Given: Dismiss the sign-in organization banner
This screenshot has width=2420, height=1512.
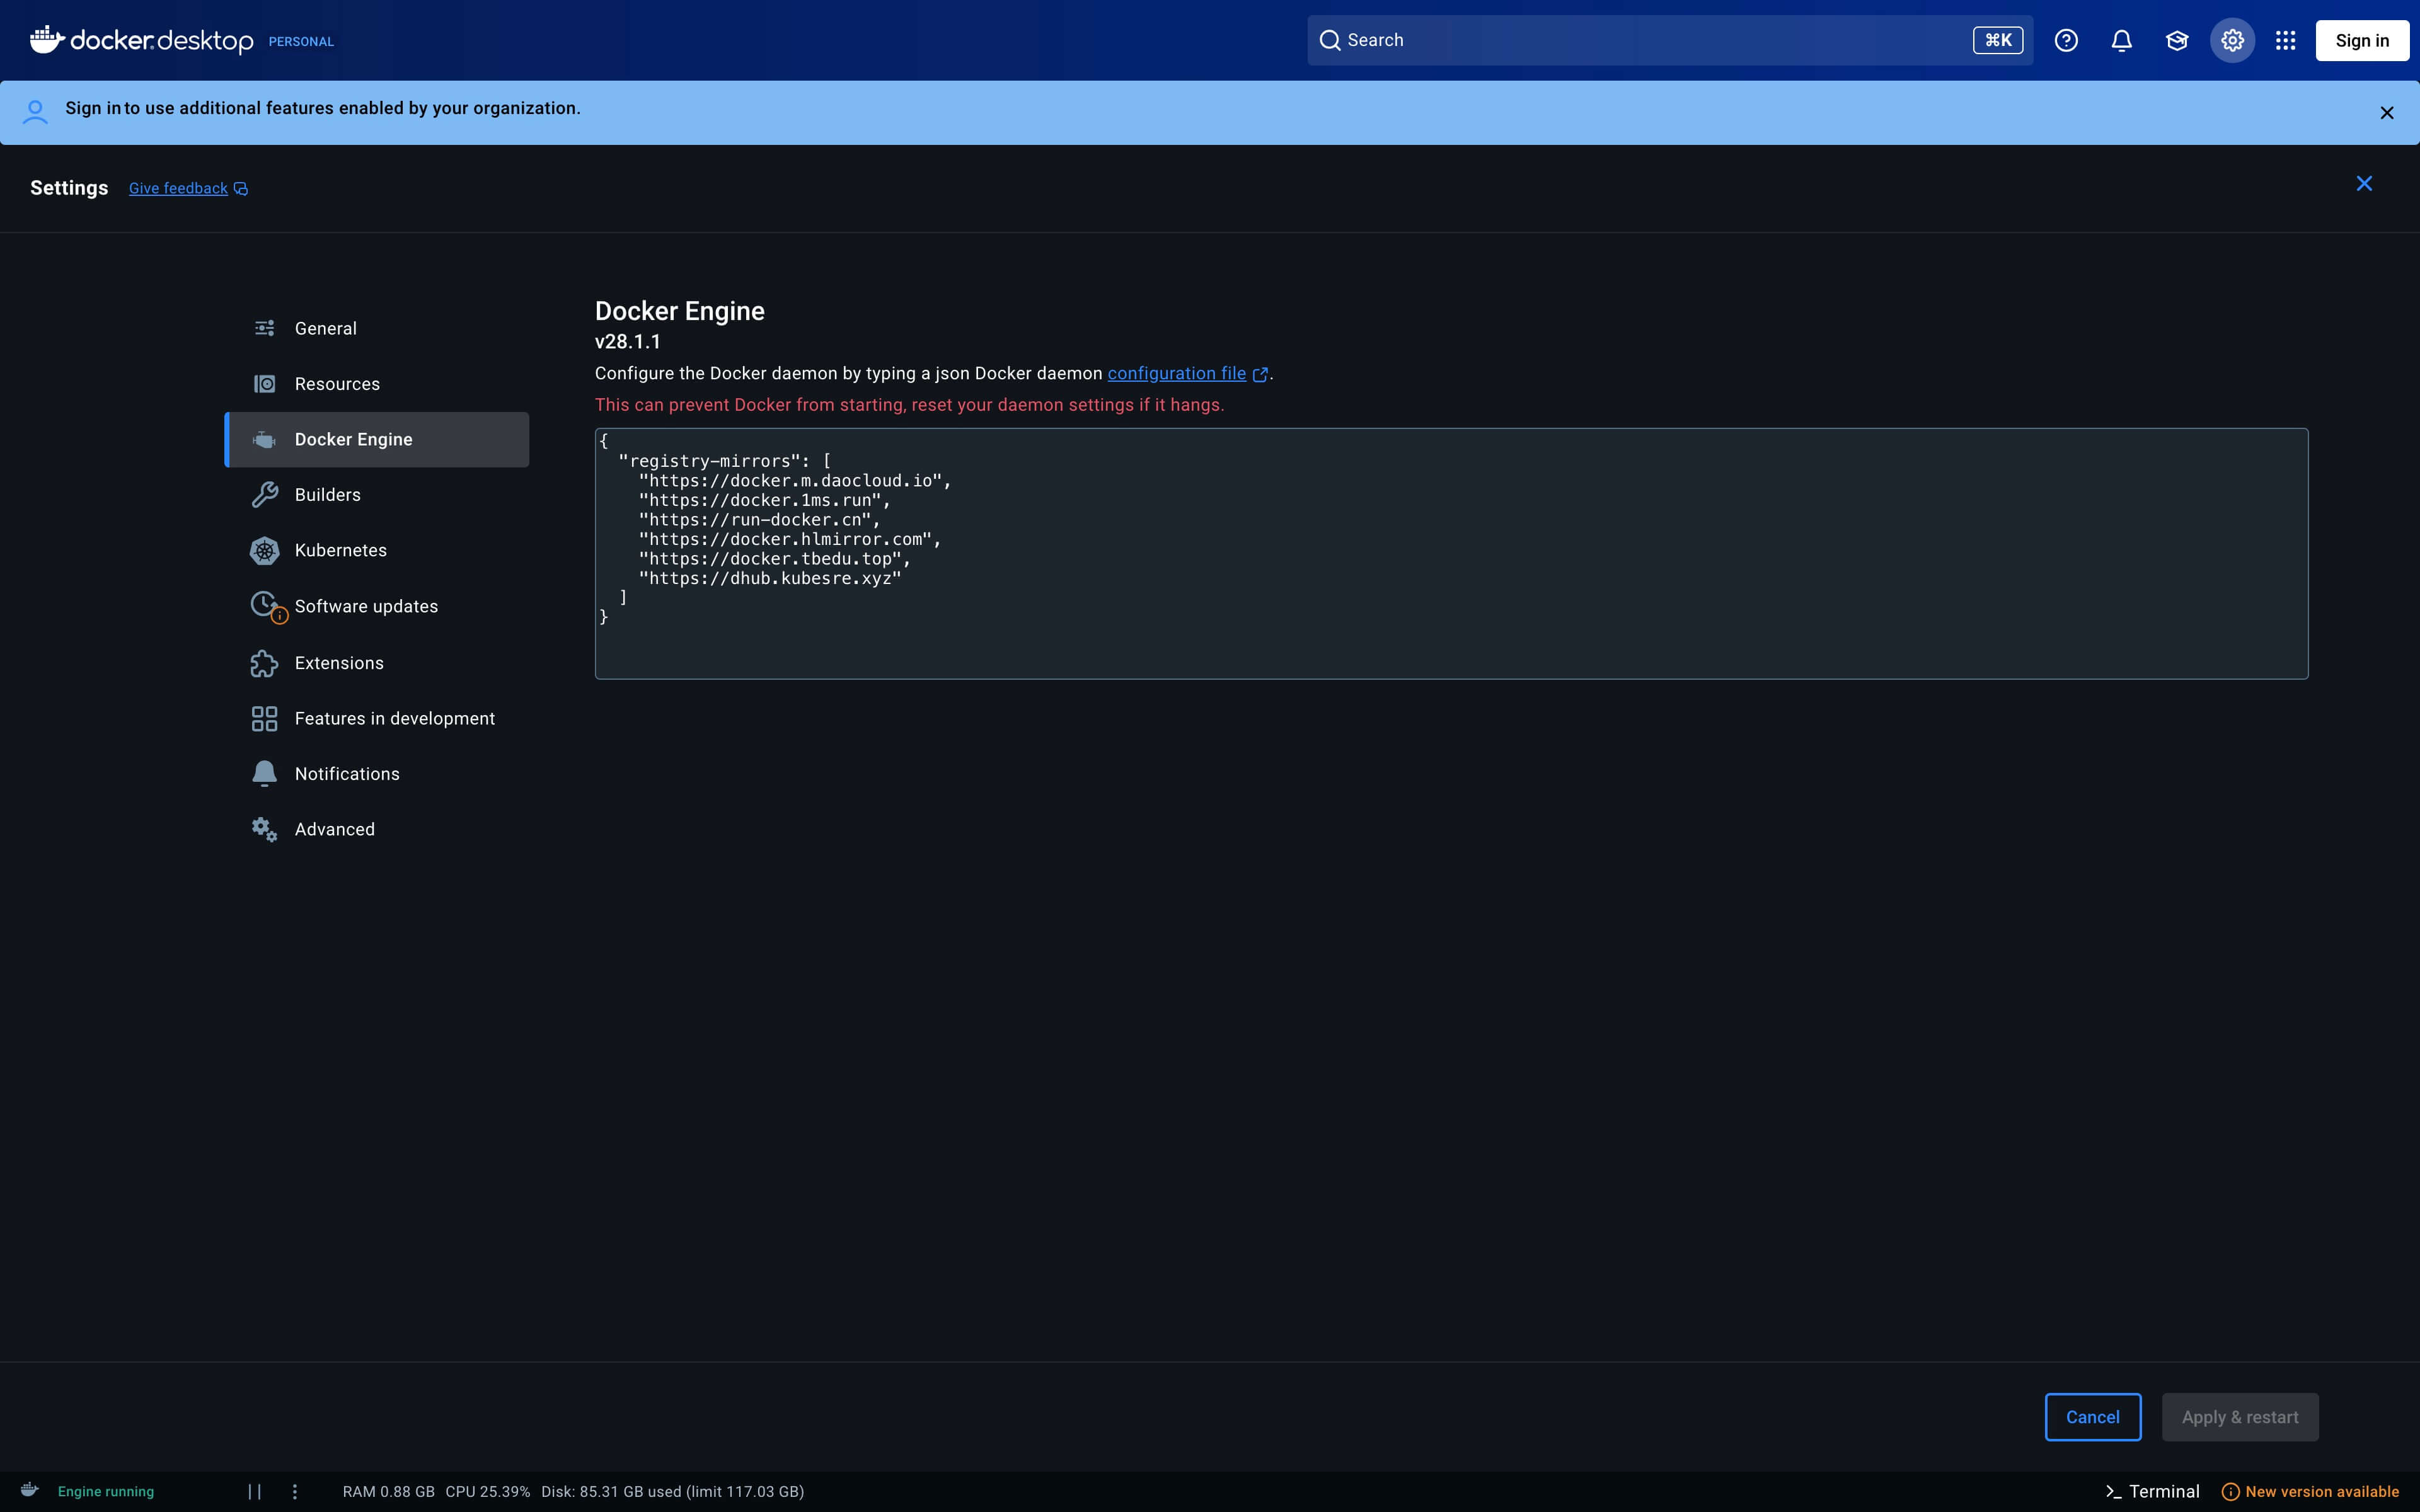Looking at the screenshot, I should [2386, 112].
